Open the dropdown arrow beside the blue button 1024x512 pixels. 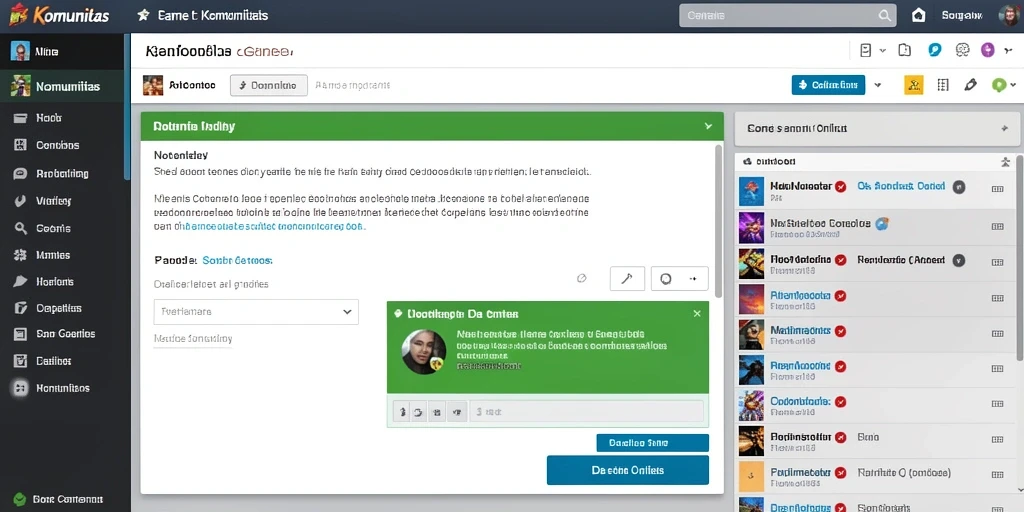[878, 85]
